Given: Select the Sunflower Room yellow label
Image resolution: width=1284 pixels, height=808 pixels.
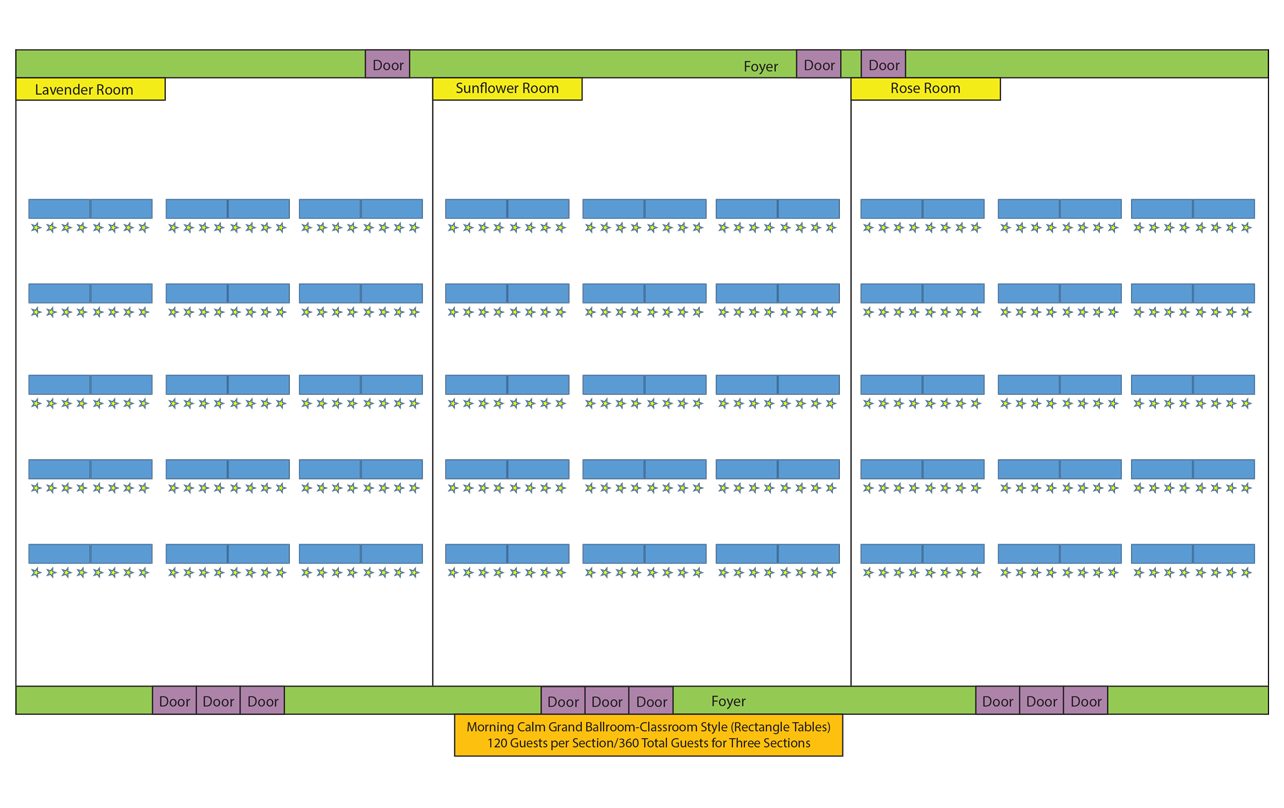Looking at the screenshot, I should (507, 88).
